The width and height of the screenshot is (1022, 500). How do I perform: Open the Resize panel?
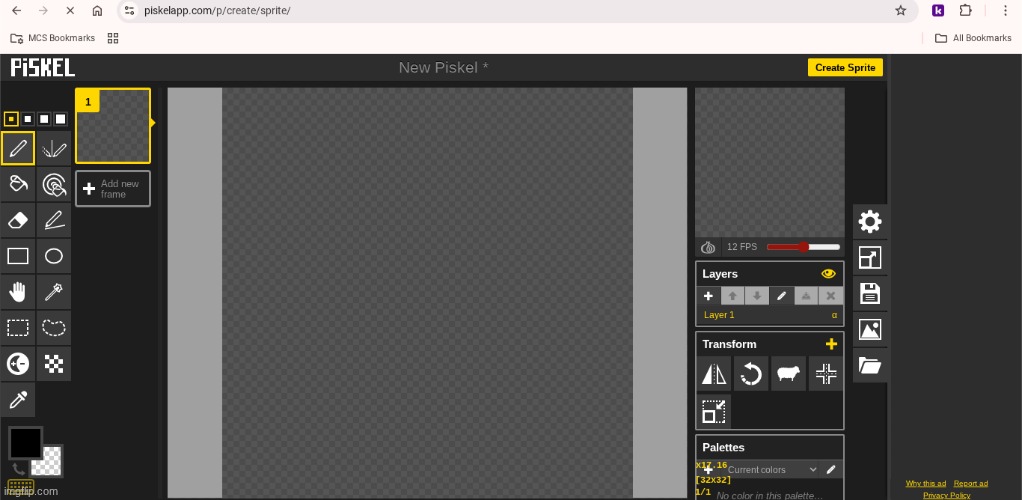pos(870,257)
